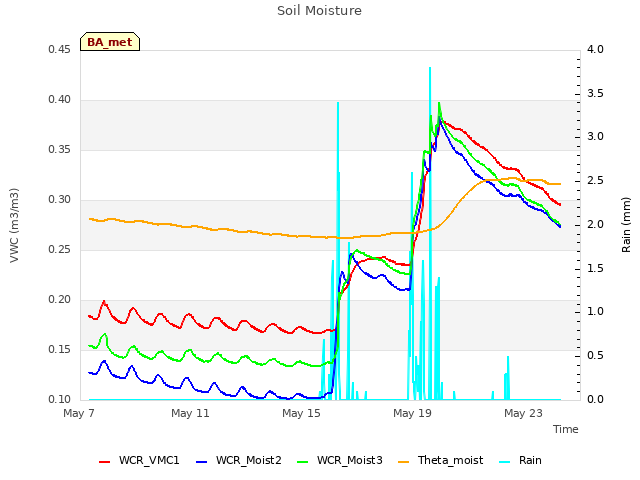Toggle WCR_Moist2 series in the legend
This screenshot has width=640, height=480.
click(239, 460)
